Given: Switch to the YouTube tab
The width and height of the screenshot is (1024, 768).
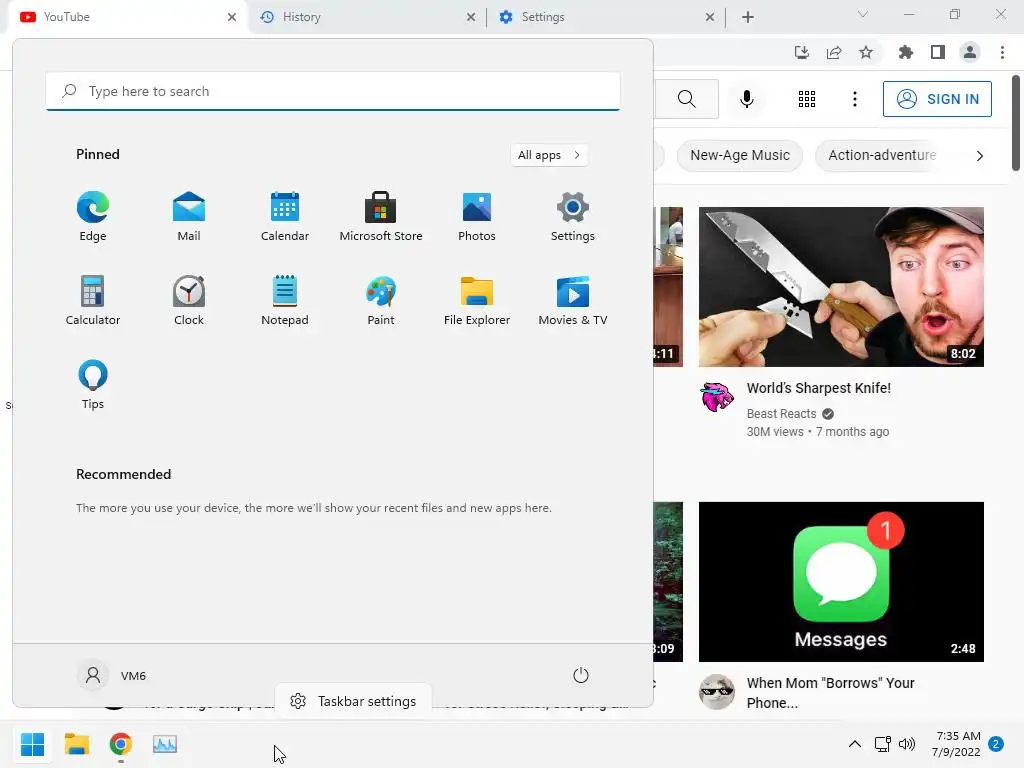Looking at the screenshot, I should click(x=127, y=17).
